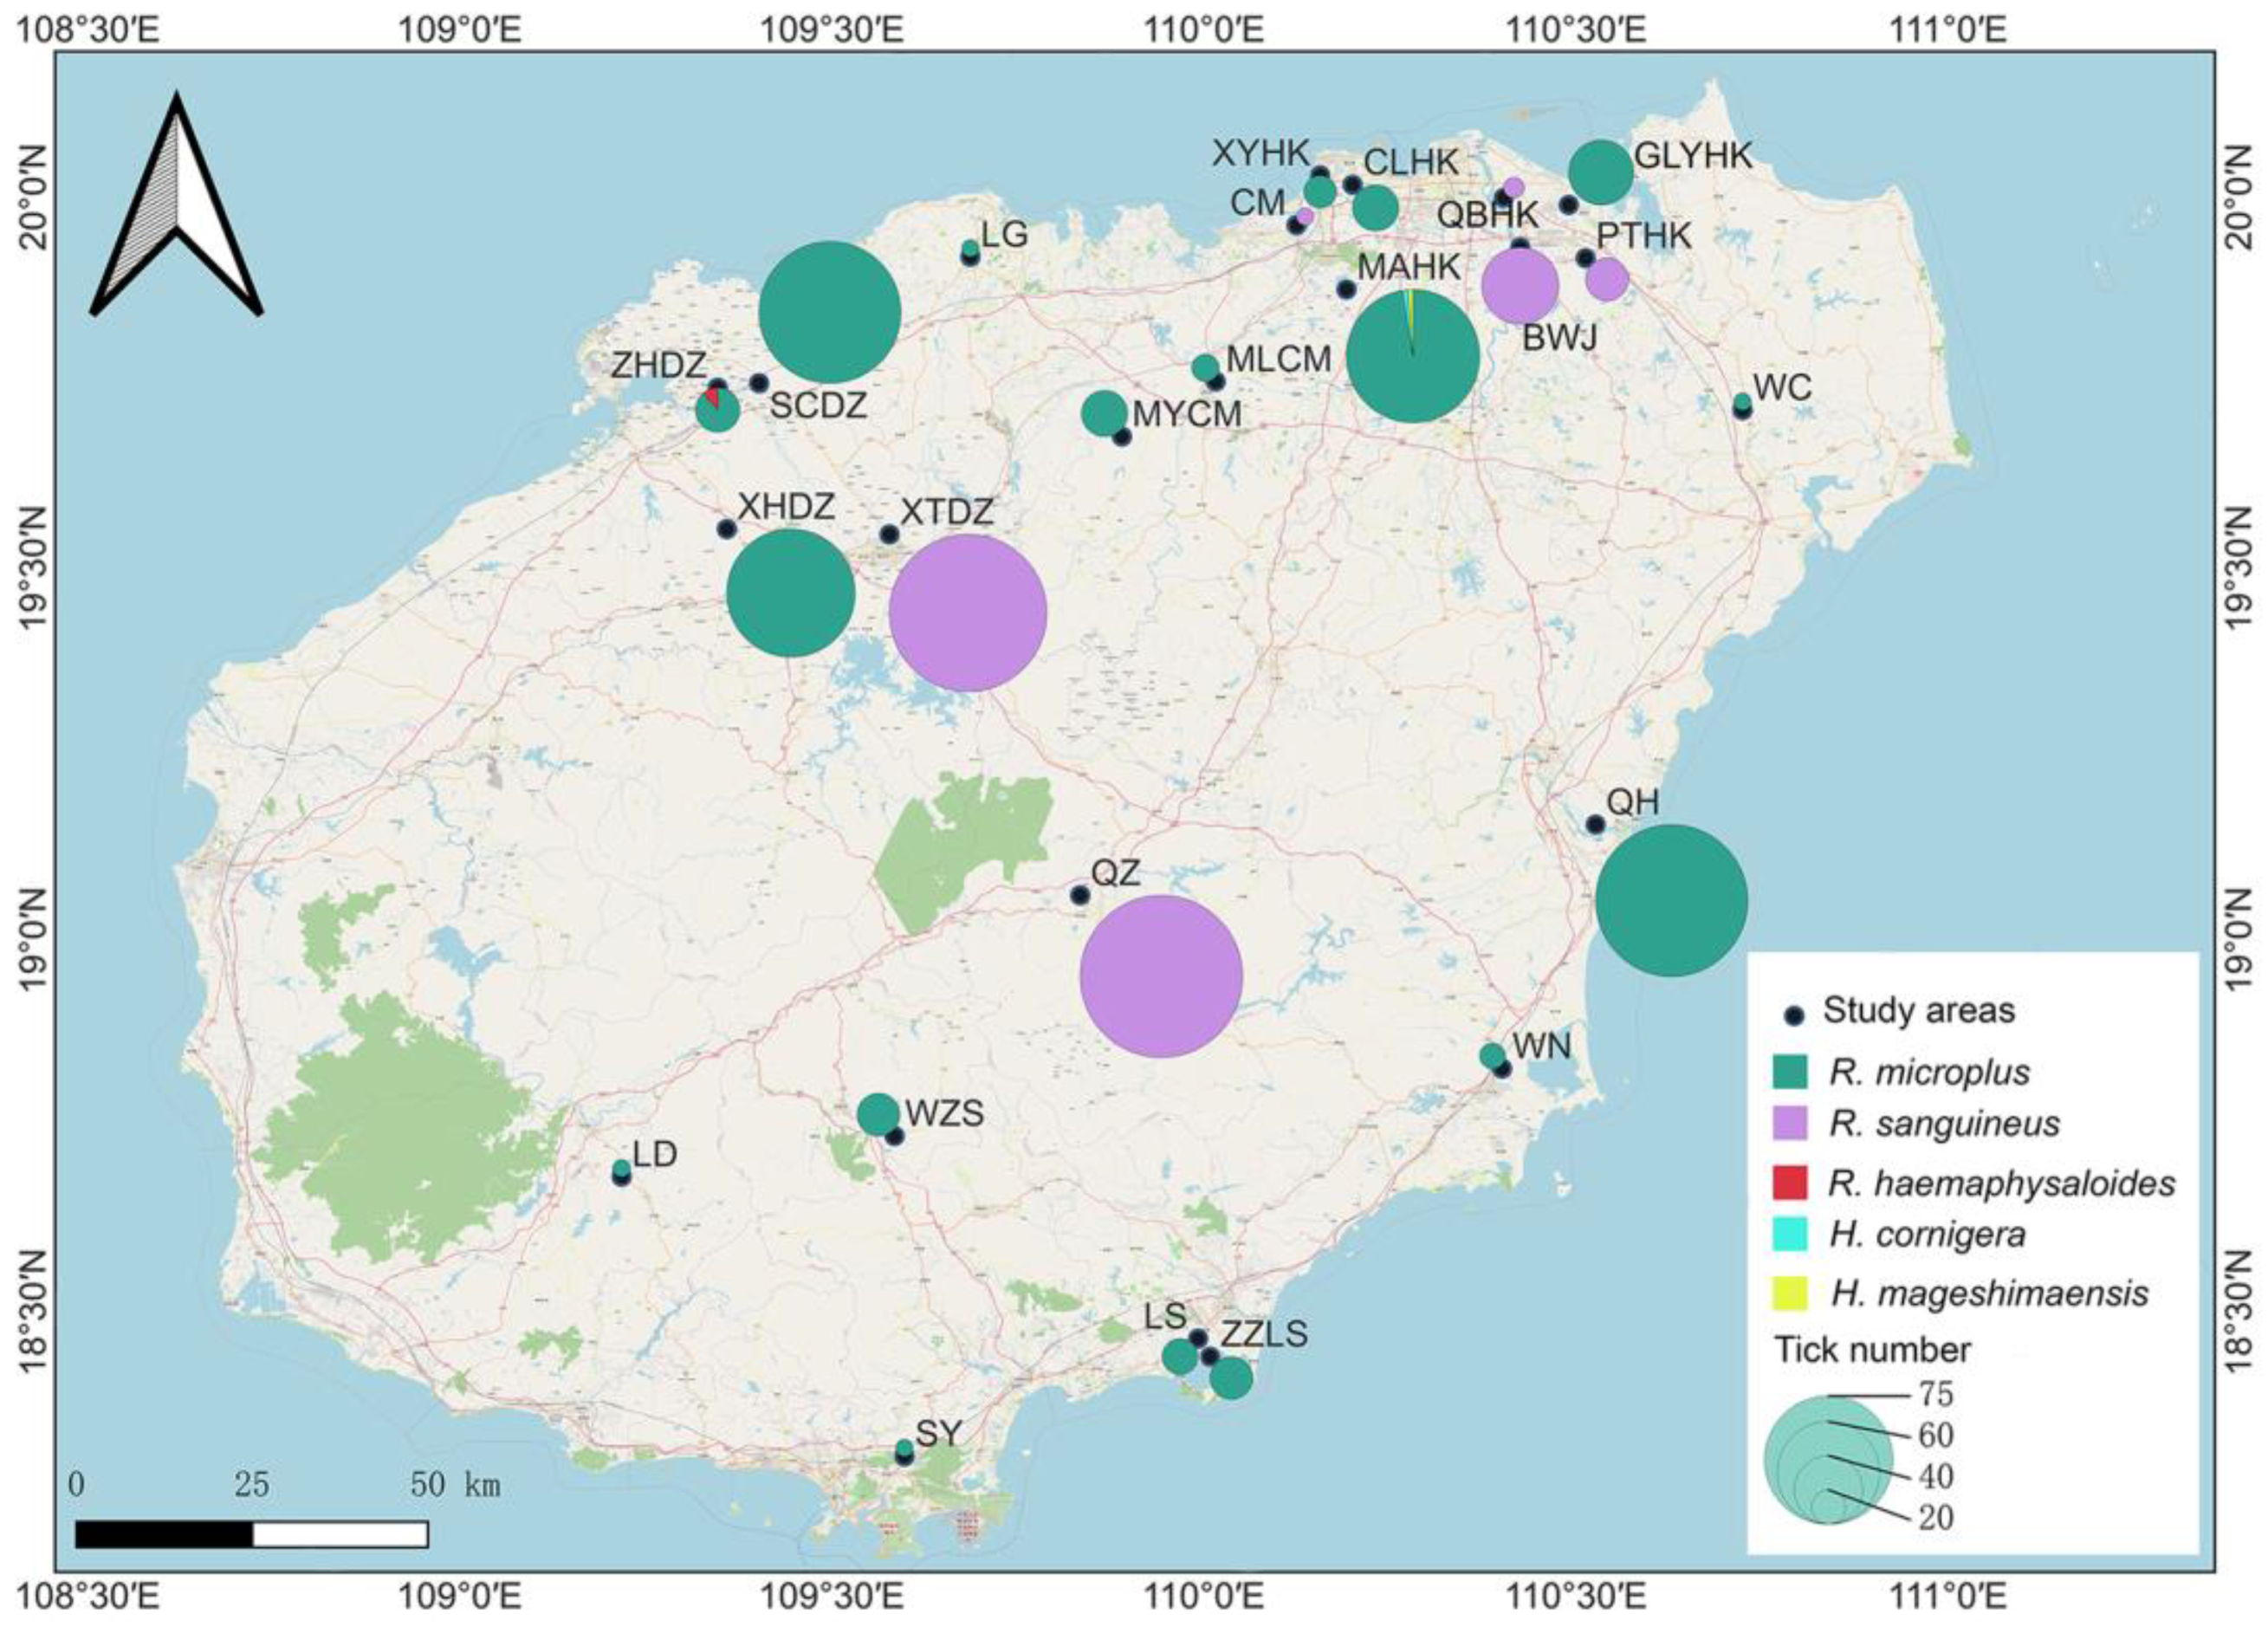Click the green pie chart below MAHK
The width and height of the screenshot is (2268, 1627).
pyautogui.click(x=1412, y=356)
